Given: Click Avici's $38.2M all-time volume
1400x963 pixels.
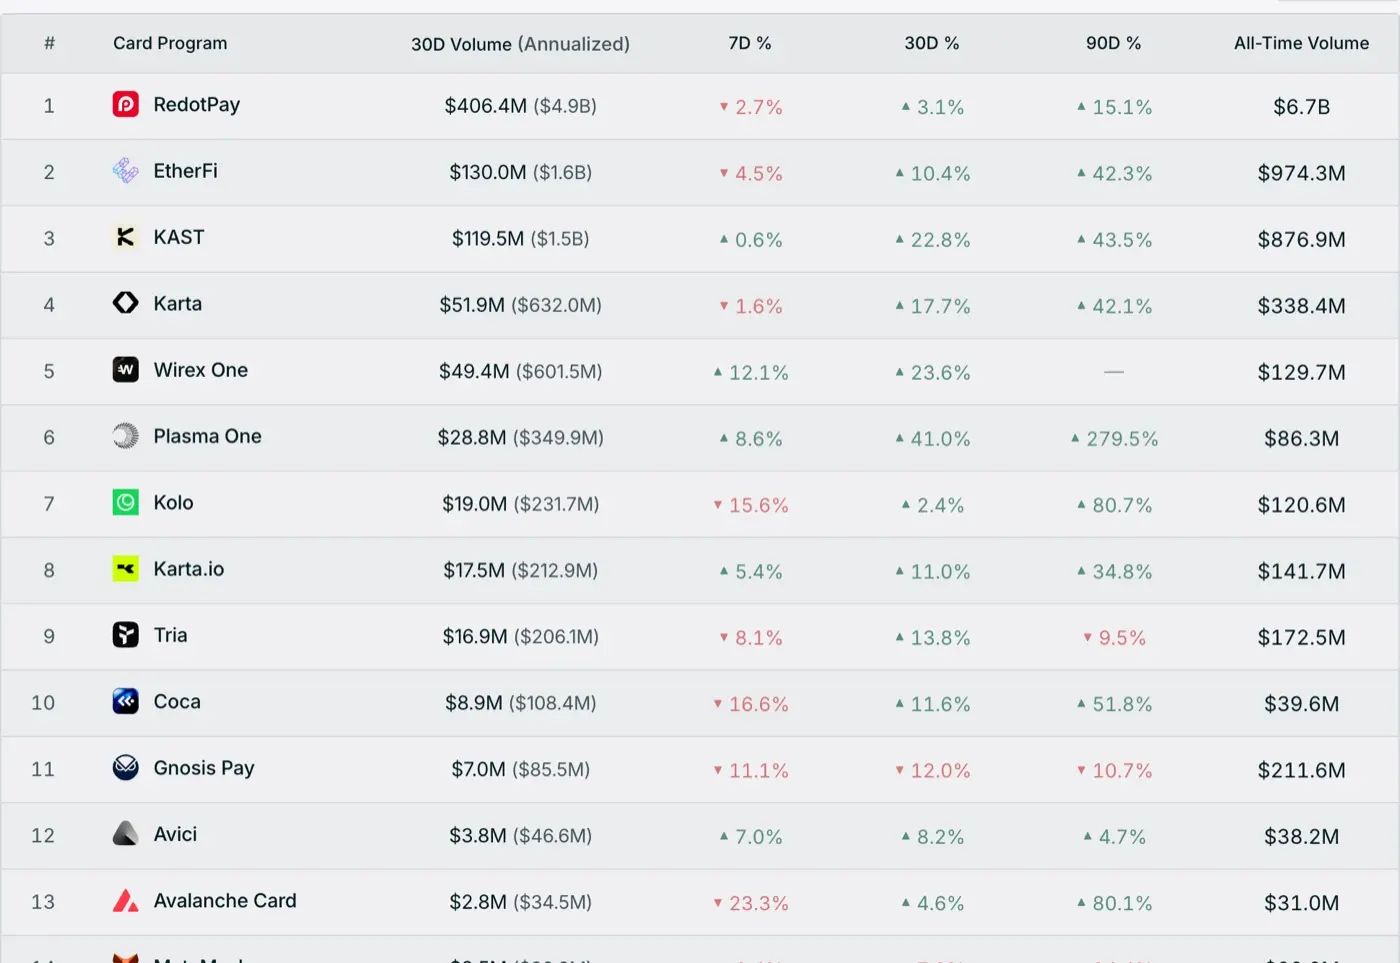Looking at the screenshot, I should click(x=1302, y=836).
